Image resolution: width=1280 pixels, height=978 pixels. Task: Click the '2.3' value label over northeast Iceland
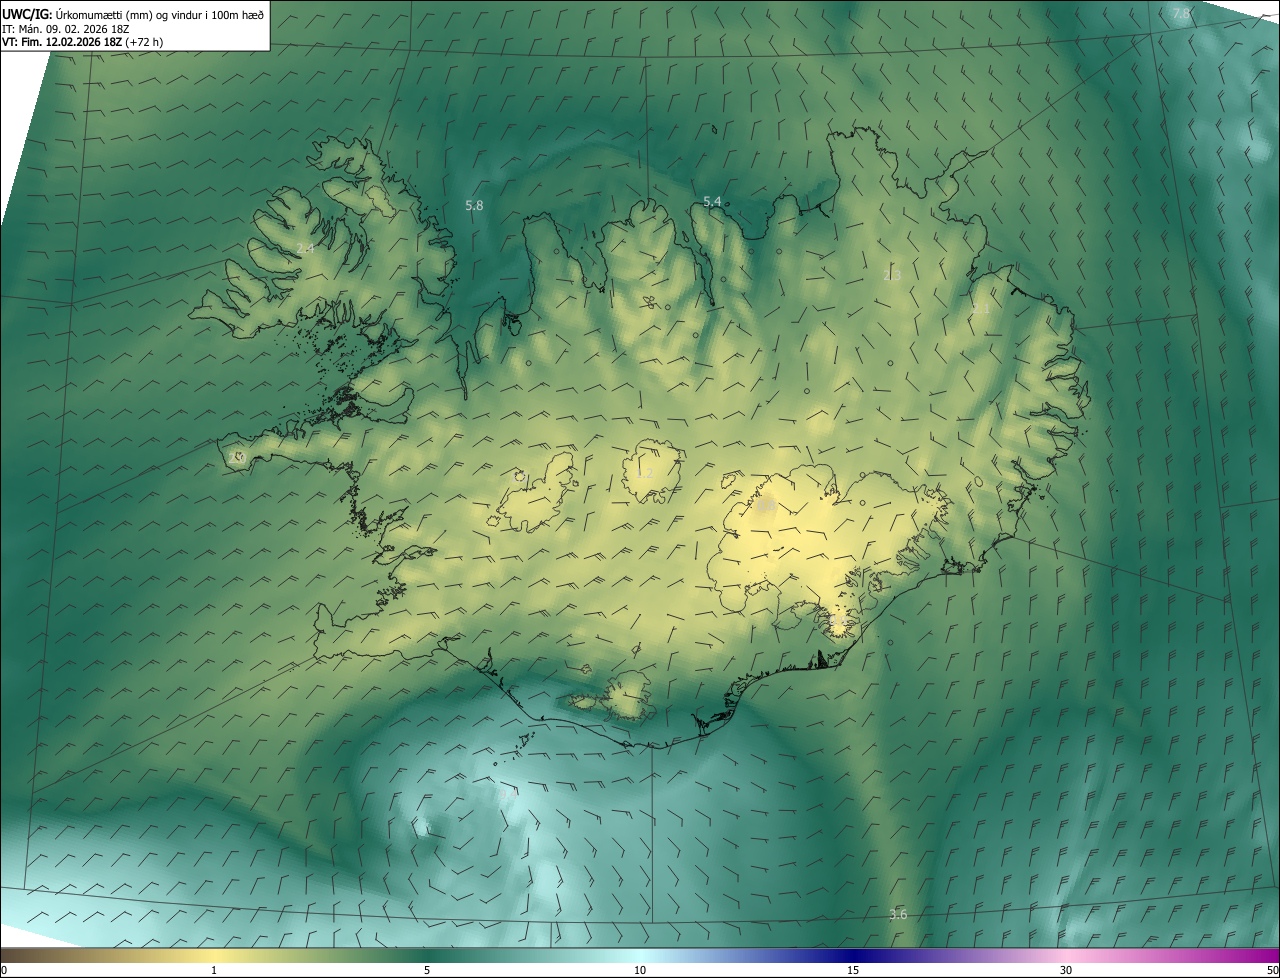pyautogui.click(x=892, y=275)
